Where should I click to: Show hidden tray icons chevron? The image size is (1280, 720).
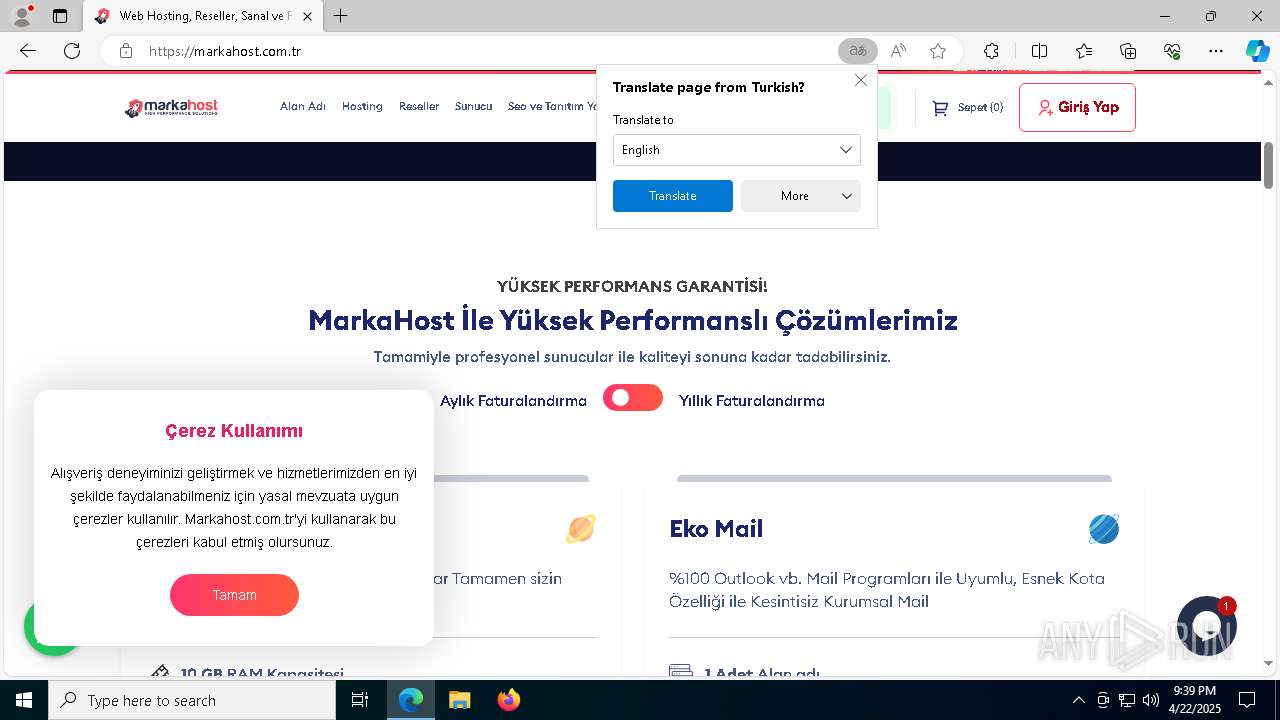coord(1078,700)
